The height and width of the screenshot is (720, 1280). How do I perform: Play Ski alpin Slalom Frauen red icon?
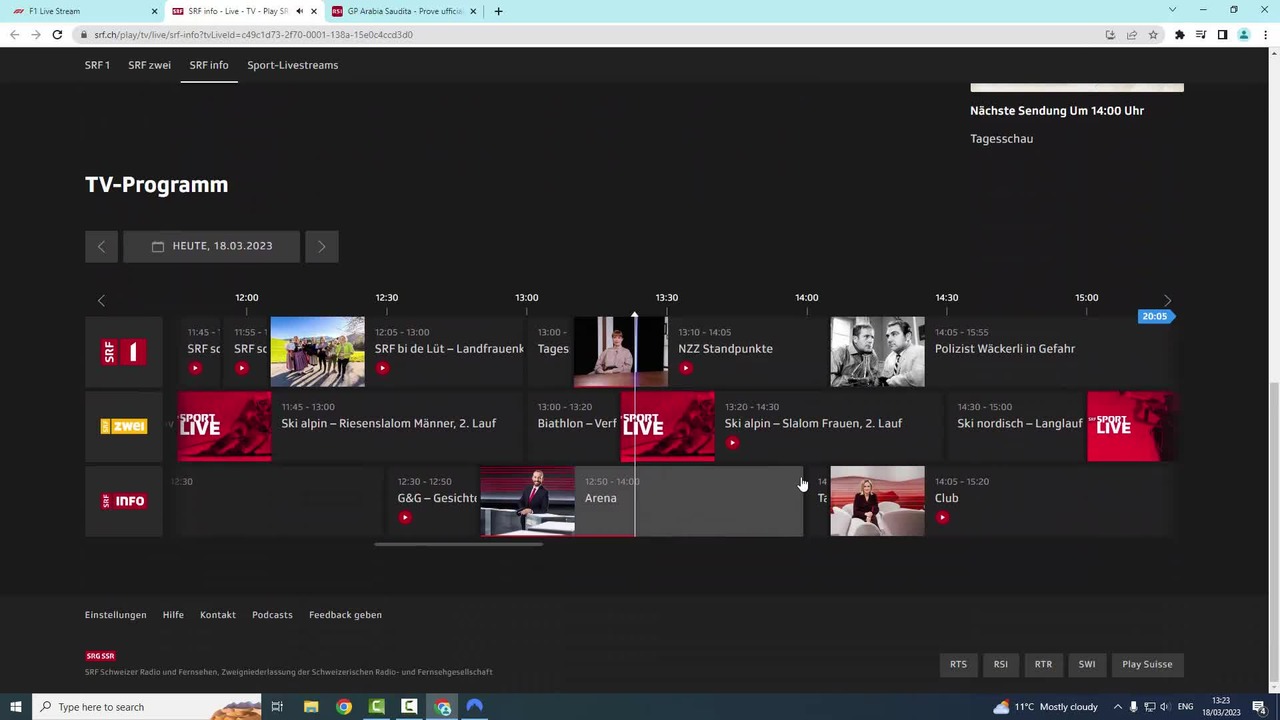point(732,443)
